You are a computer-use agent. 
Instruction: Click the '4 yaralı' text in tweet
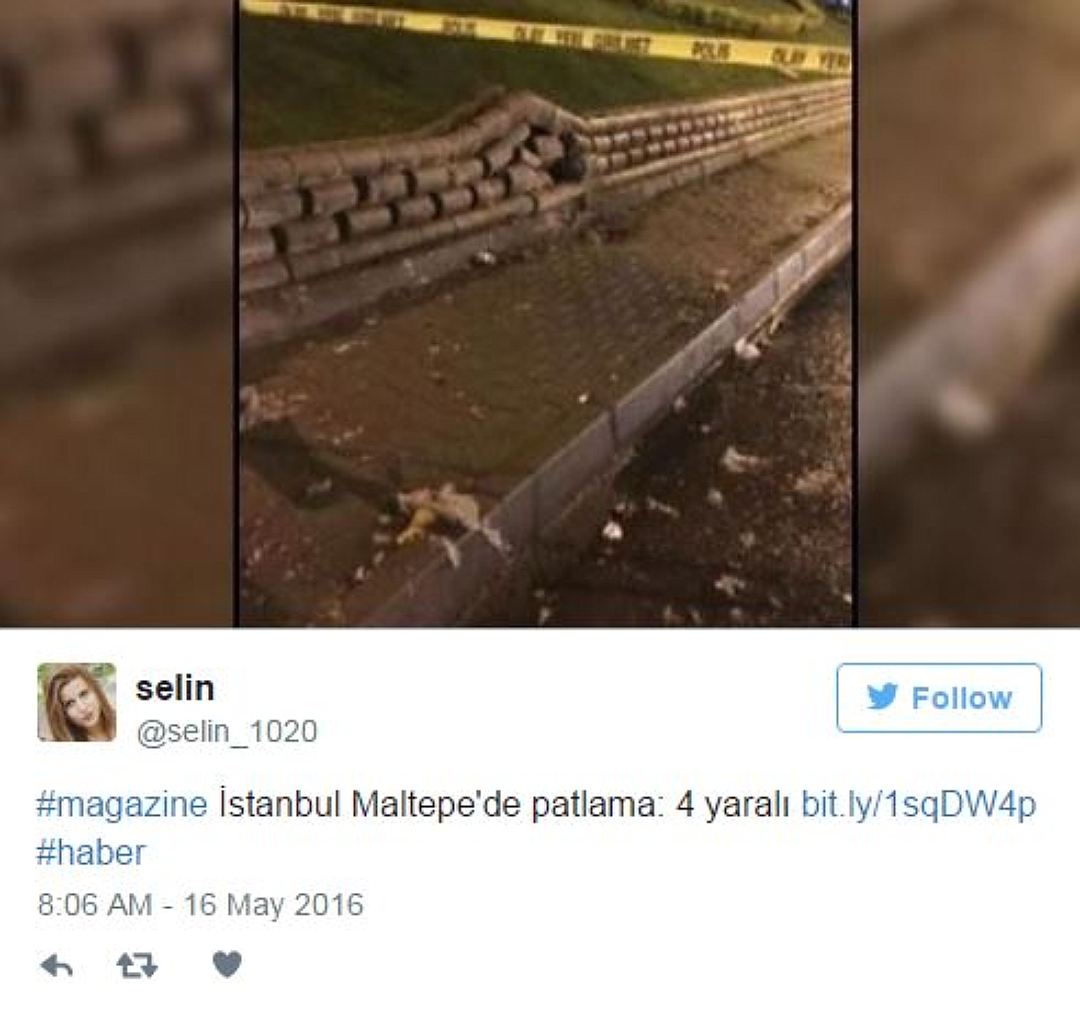tap(732, 805)
